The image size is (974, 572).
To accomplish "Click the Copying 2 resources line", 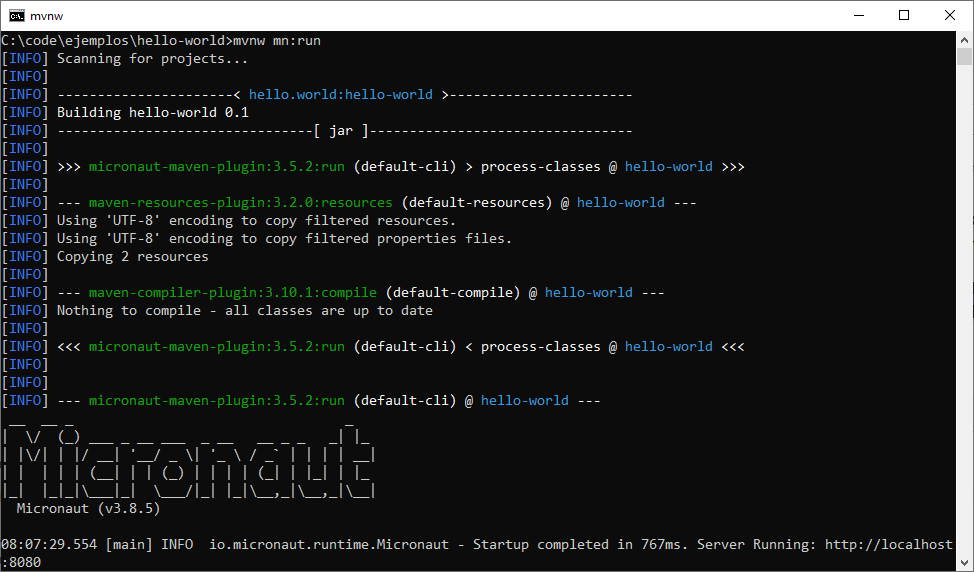I will click(x=133, y=256).
